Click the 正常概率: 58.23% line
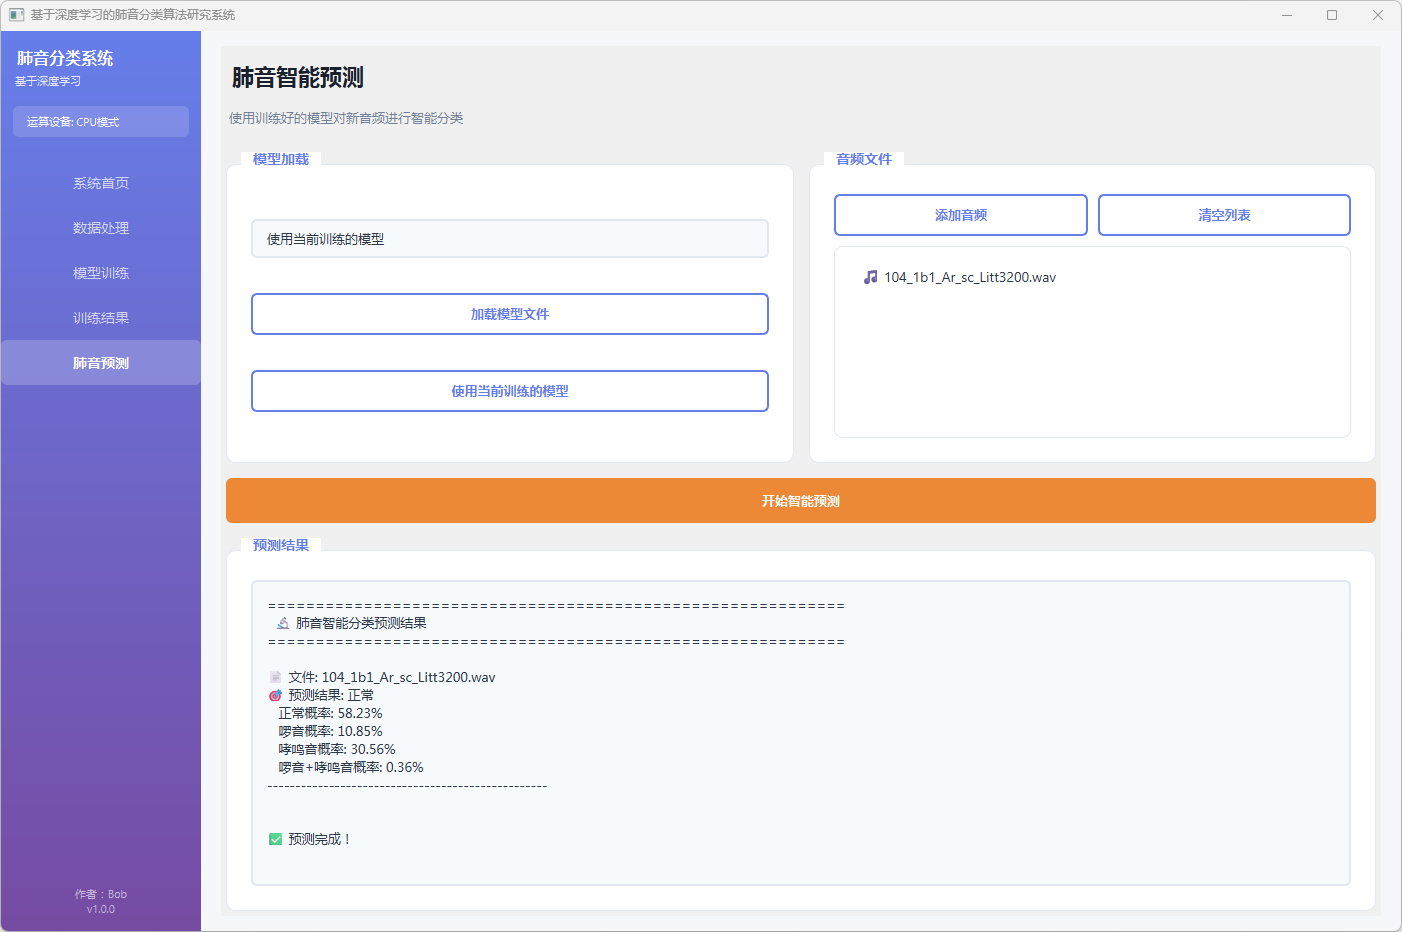 [330, 713]
